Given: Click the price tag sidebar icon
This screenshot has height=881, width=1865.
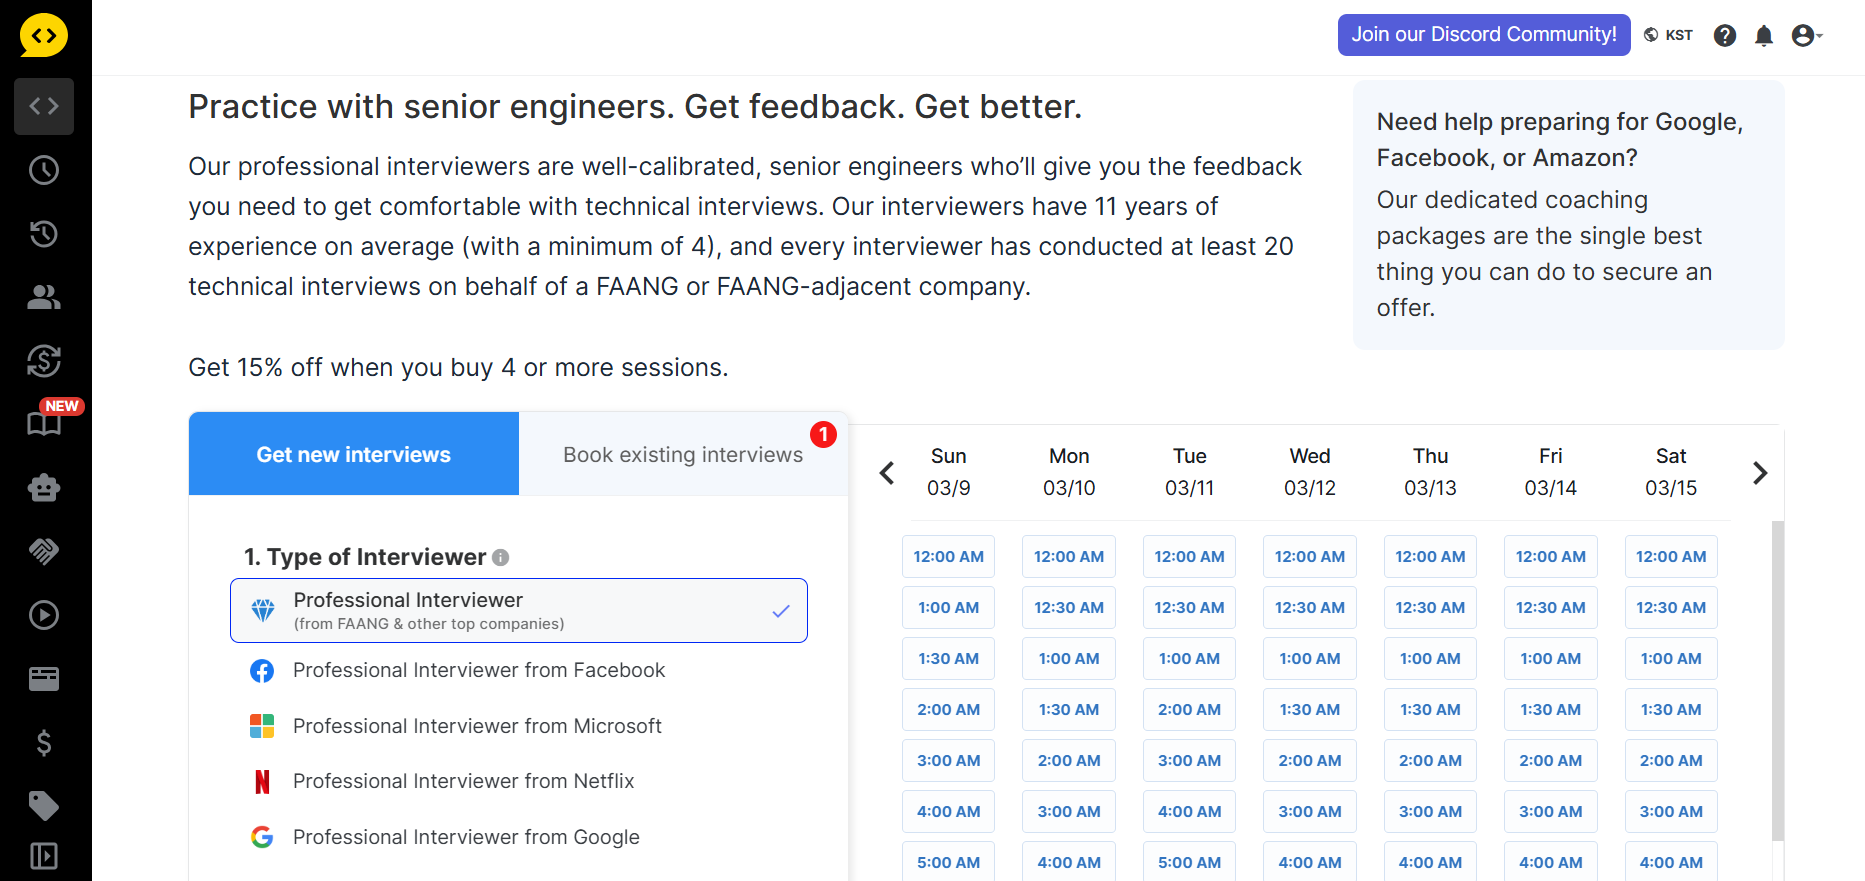Looking at the screenshot, I should (x=44, y=805).
